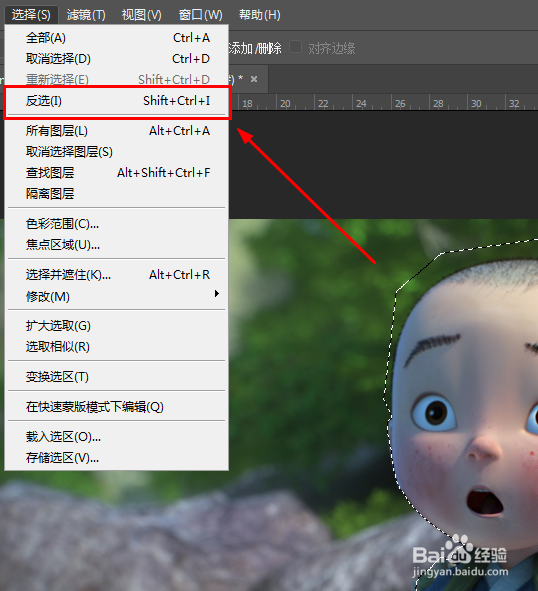Open the 滤镜(T) menu
Image resolution: width=538 pixels, height=591 pixels.
[86, 15]
